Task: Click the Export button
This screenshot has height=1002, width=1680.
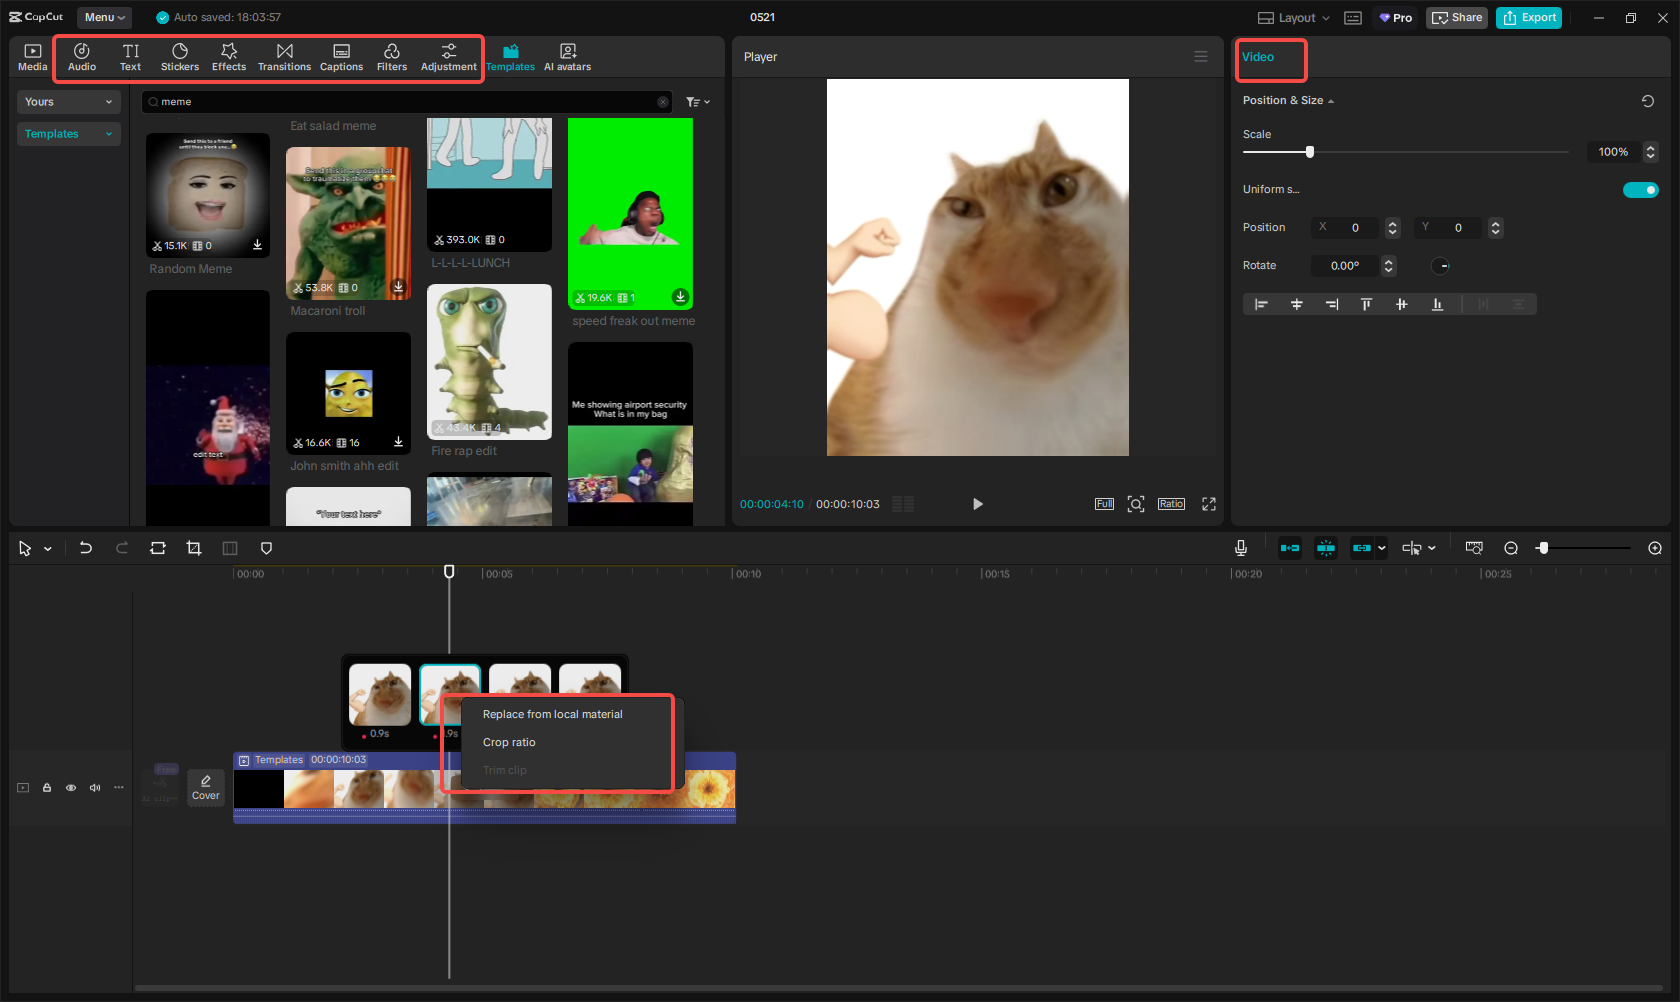Action: pos(1529,18)
